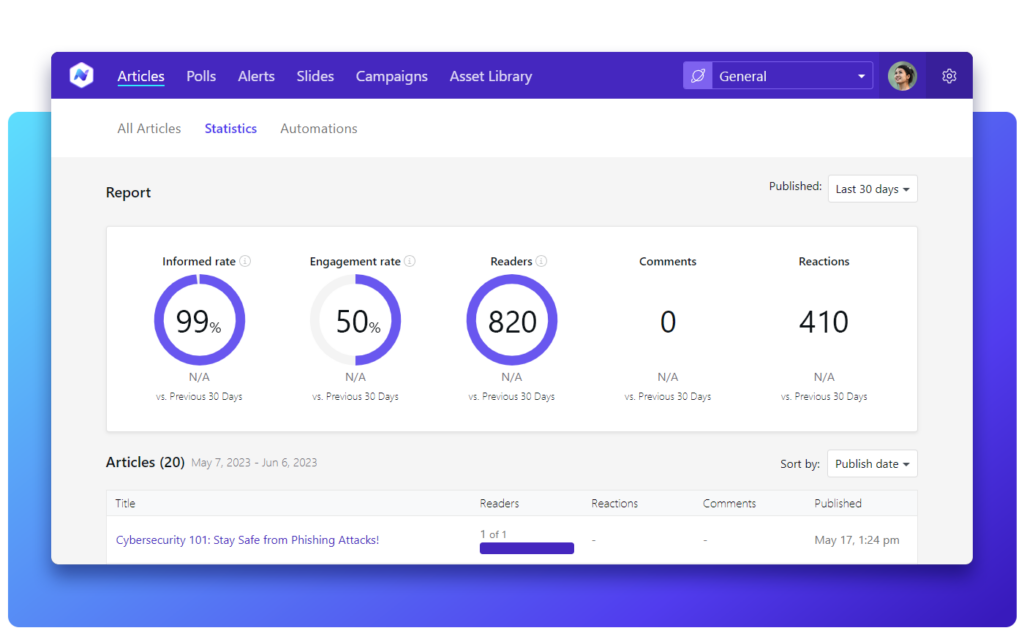Open the Last 30 days published filter
The width and height of the screenshot is (1024, 636).
[872, 188]
